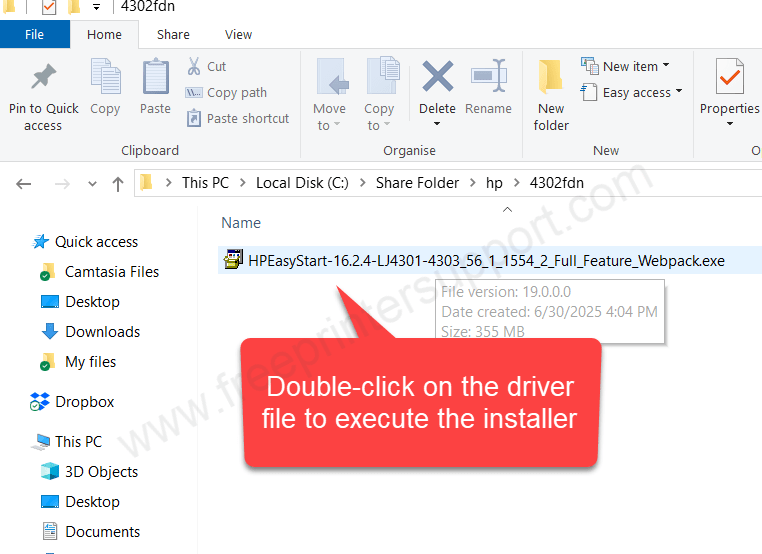Select This PC in navigation pane

click(78, 442)
